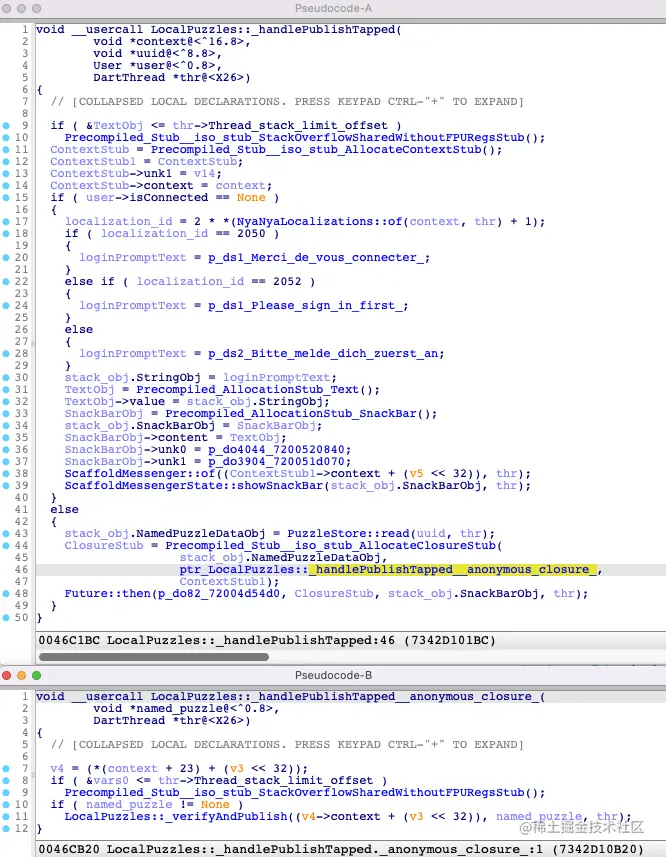This screenshot has height=857, width=666.
Task: Toggle the dot beside line 20 in Pseudocode-A
Action: click(6, 257)
